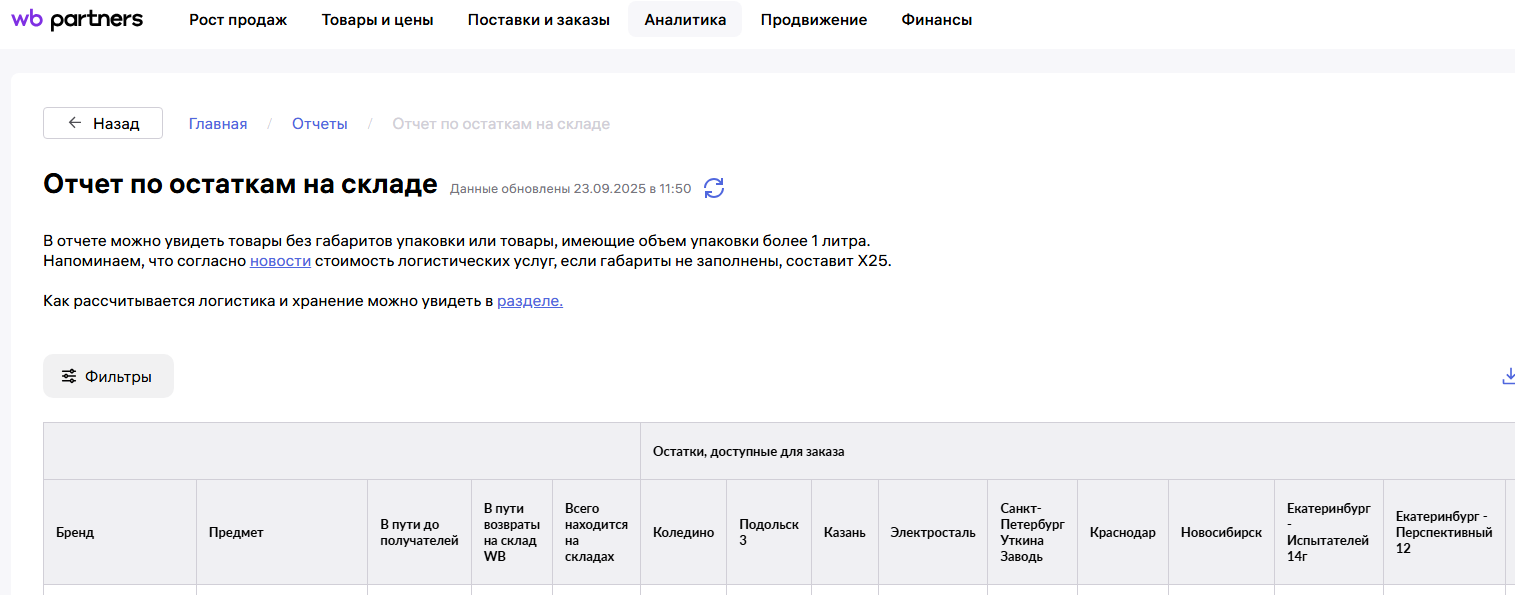Click the download report icon

tap(1508, 376)
